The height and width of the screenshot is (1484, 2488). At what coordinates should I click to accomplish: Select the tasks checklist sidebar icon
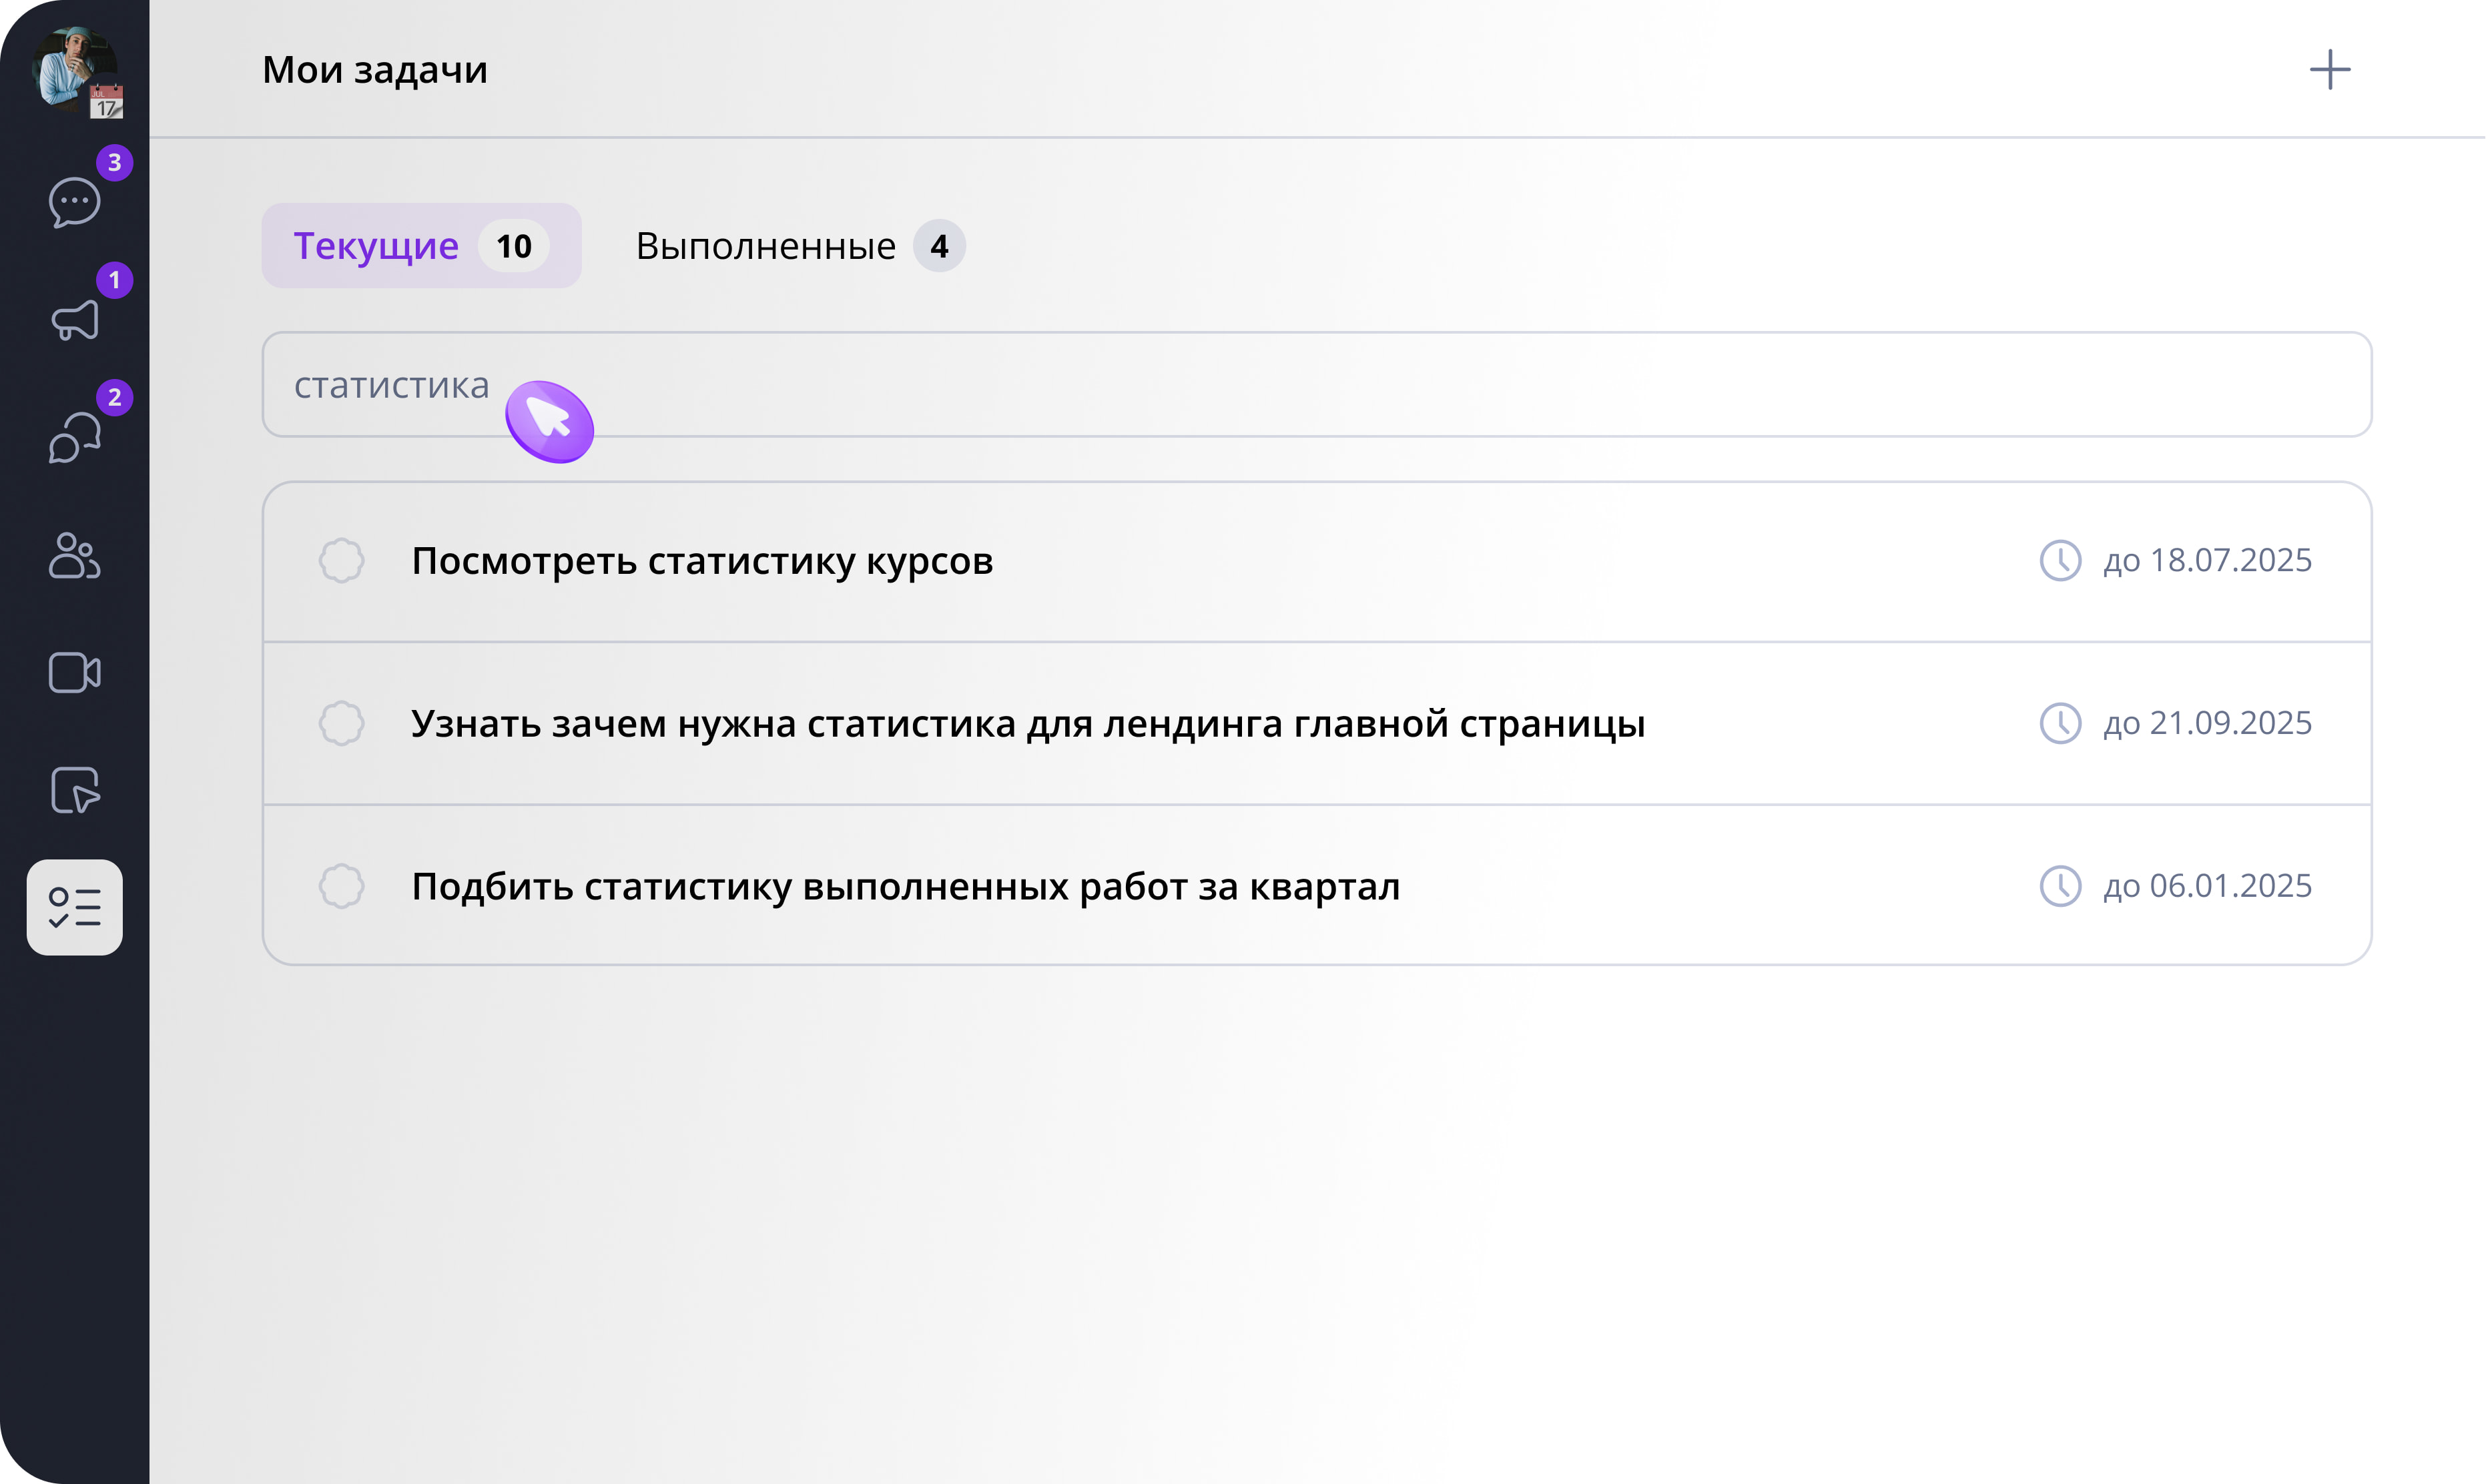[x=75, y=907]
